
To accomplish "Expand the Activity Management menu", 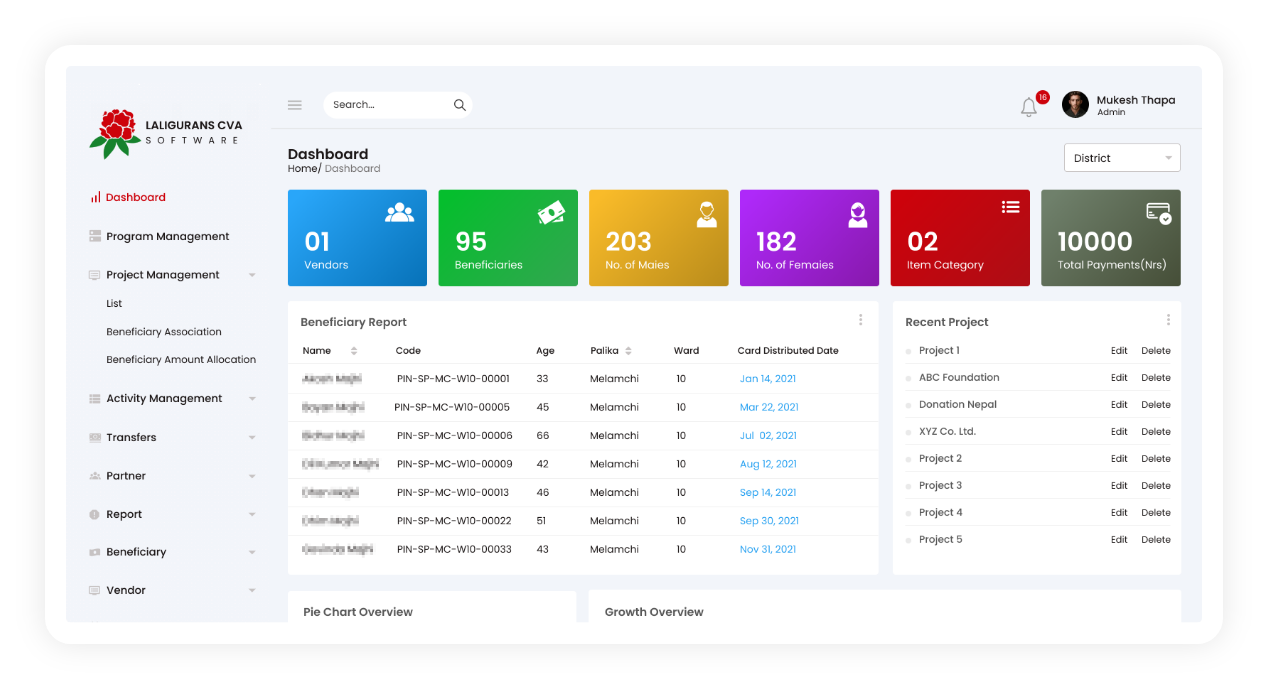I will tap(252, 399).
